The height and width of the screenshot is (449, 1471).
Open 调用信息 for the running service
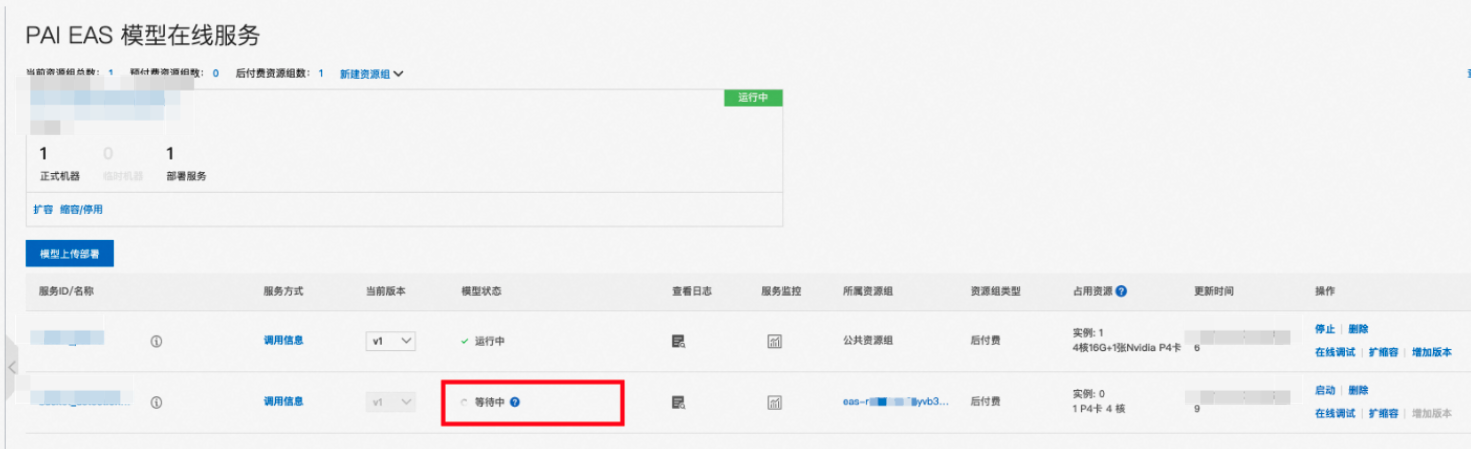[283, 341]
